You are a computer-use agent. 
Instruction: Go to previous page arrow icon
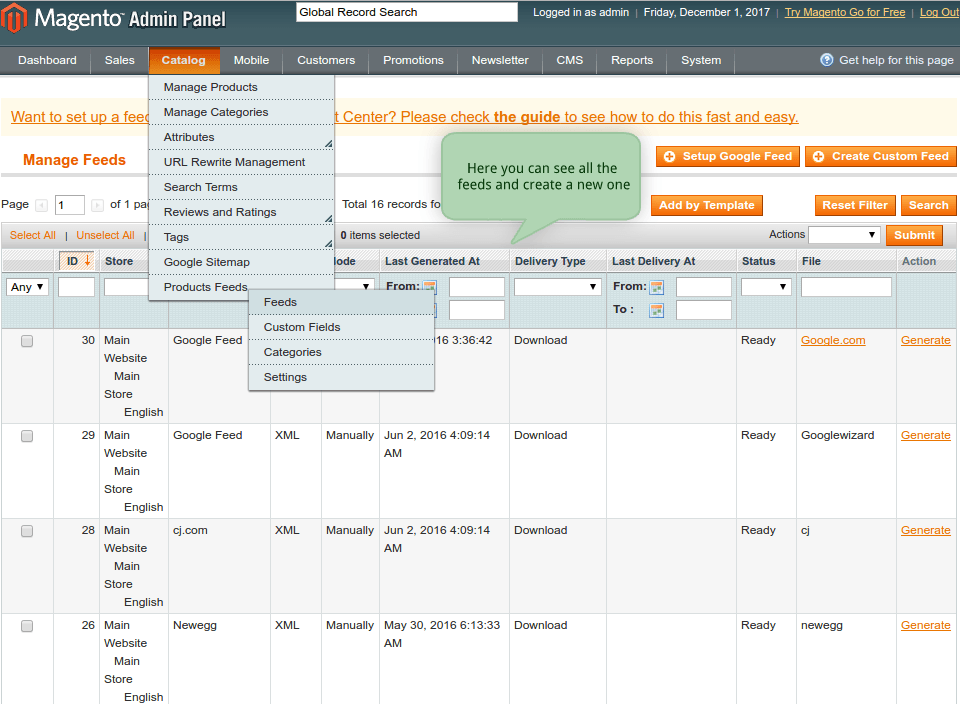point(42,205)
